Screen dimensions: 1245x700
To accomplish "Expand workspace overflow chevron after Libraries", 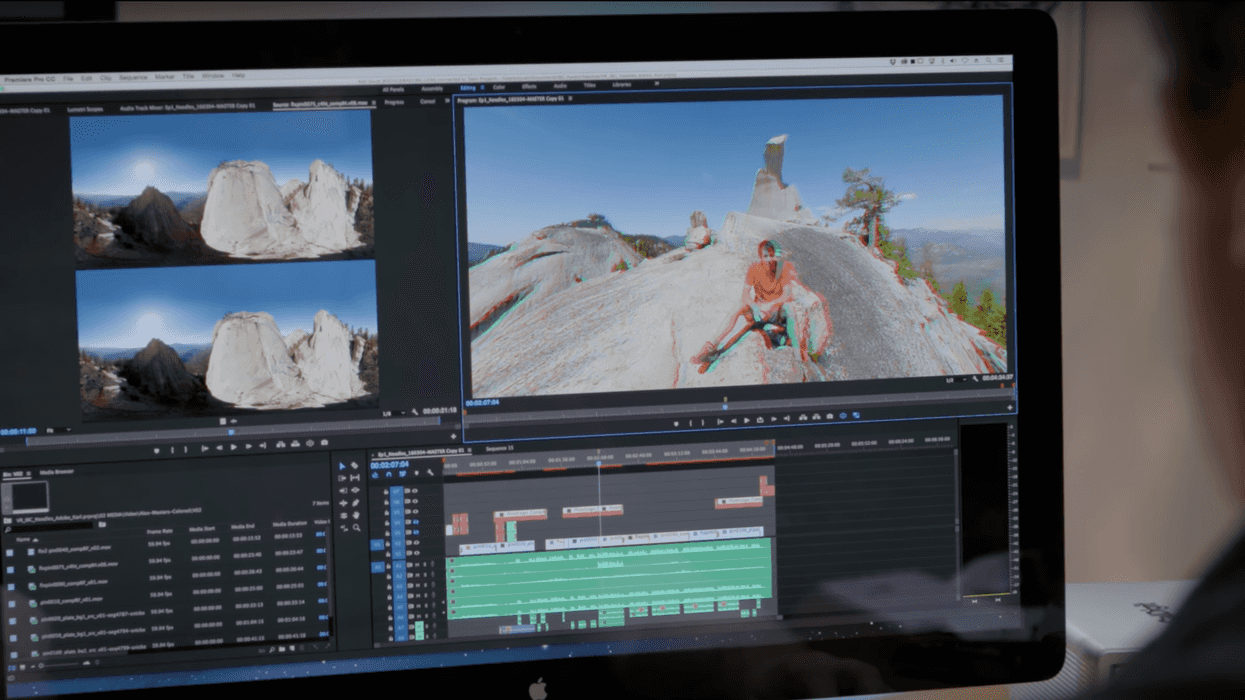I will pos(657,84).
